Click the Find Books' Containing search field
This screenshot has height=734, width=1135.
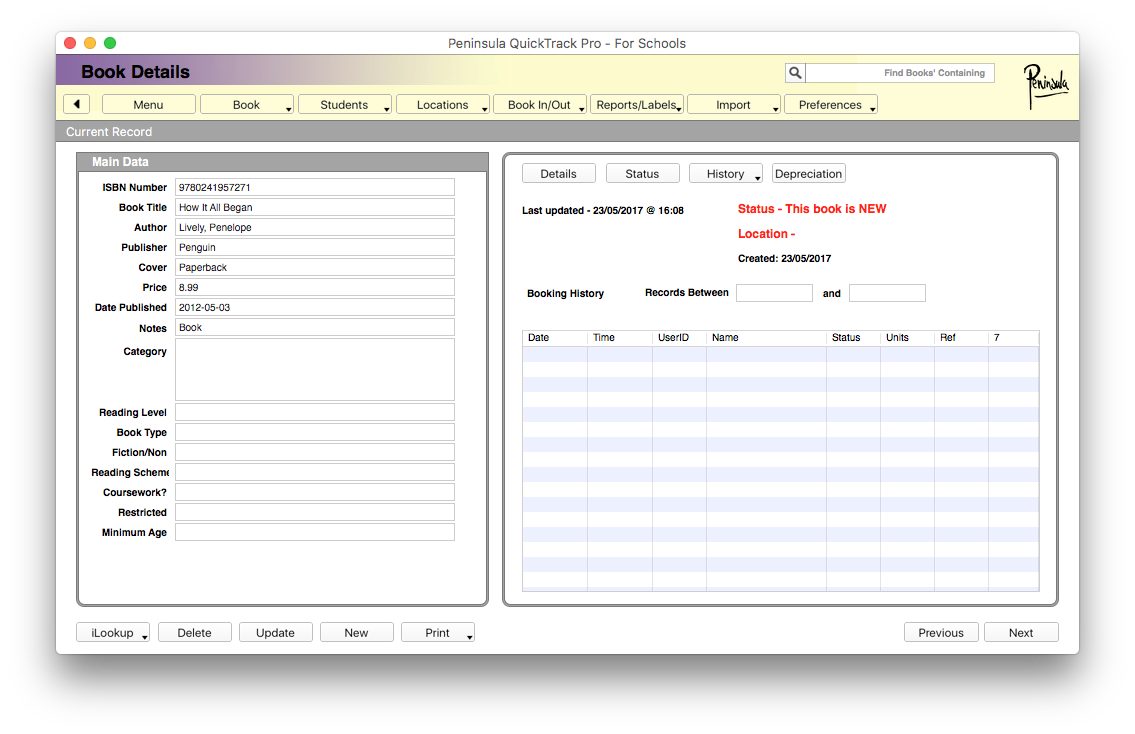900,72
